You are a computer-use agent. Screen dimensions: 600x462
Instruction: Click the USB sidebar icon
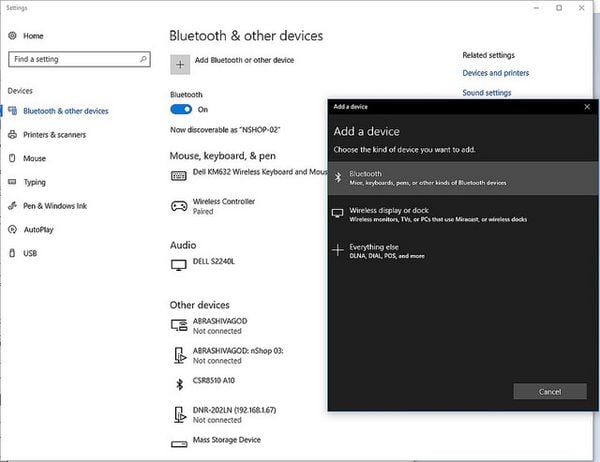pos(12,253)
